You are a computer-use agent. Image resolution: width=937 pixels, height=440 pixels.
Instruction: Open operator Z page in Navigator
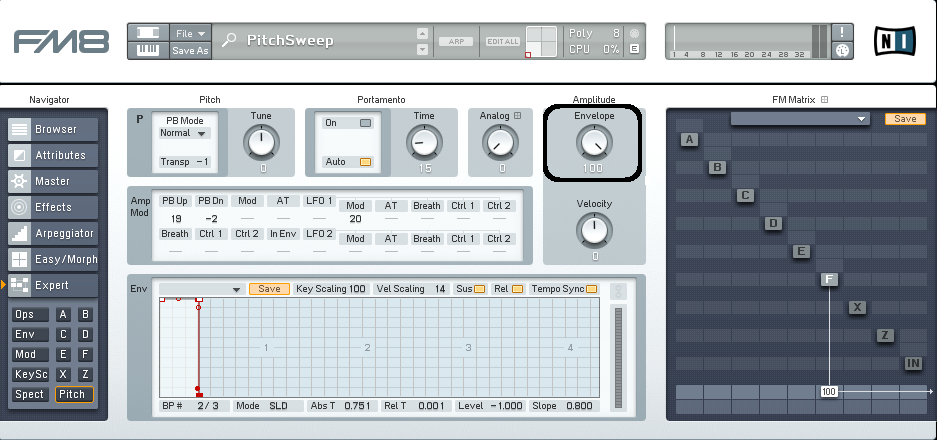click(x=85, y=375)
